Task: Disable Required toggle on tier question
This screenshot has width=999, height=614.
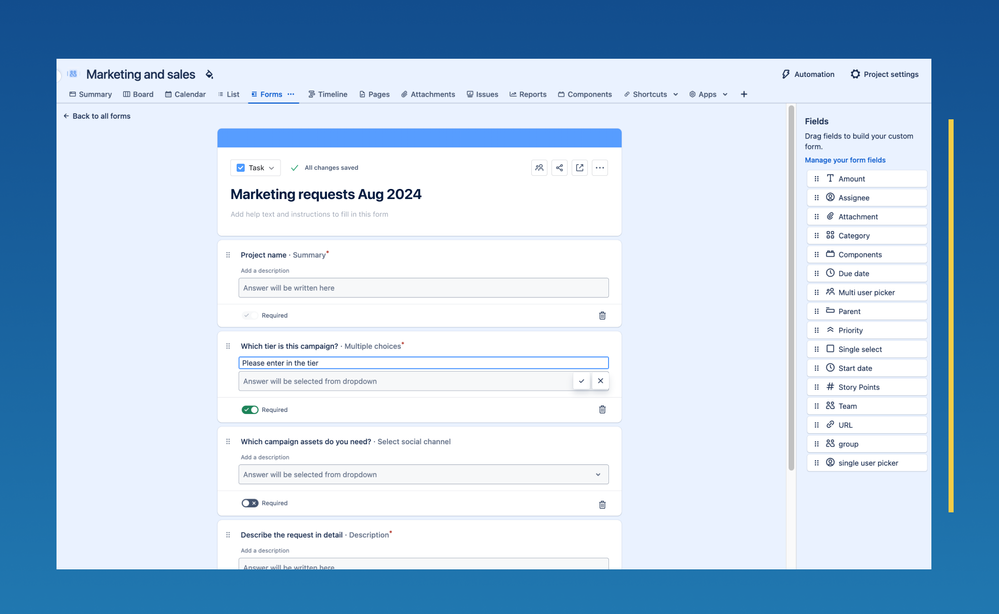Action: pos(250,410)
